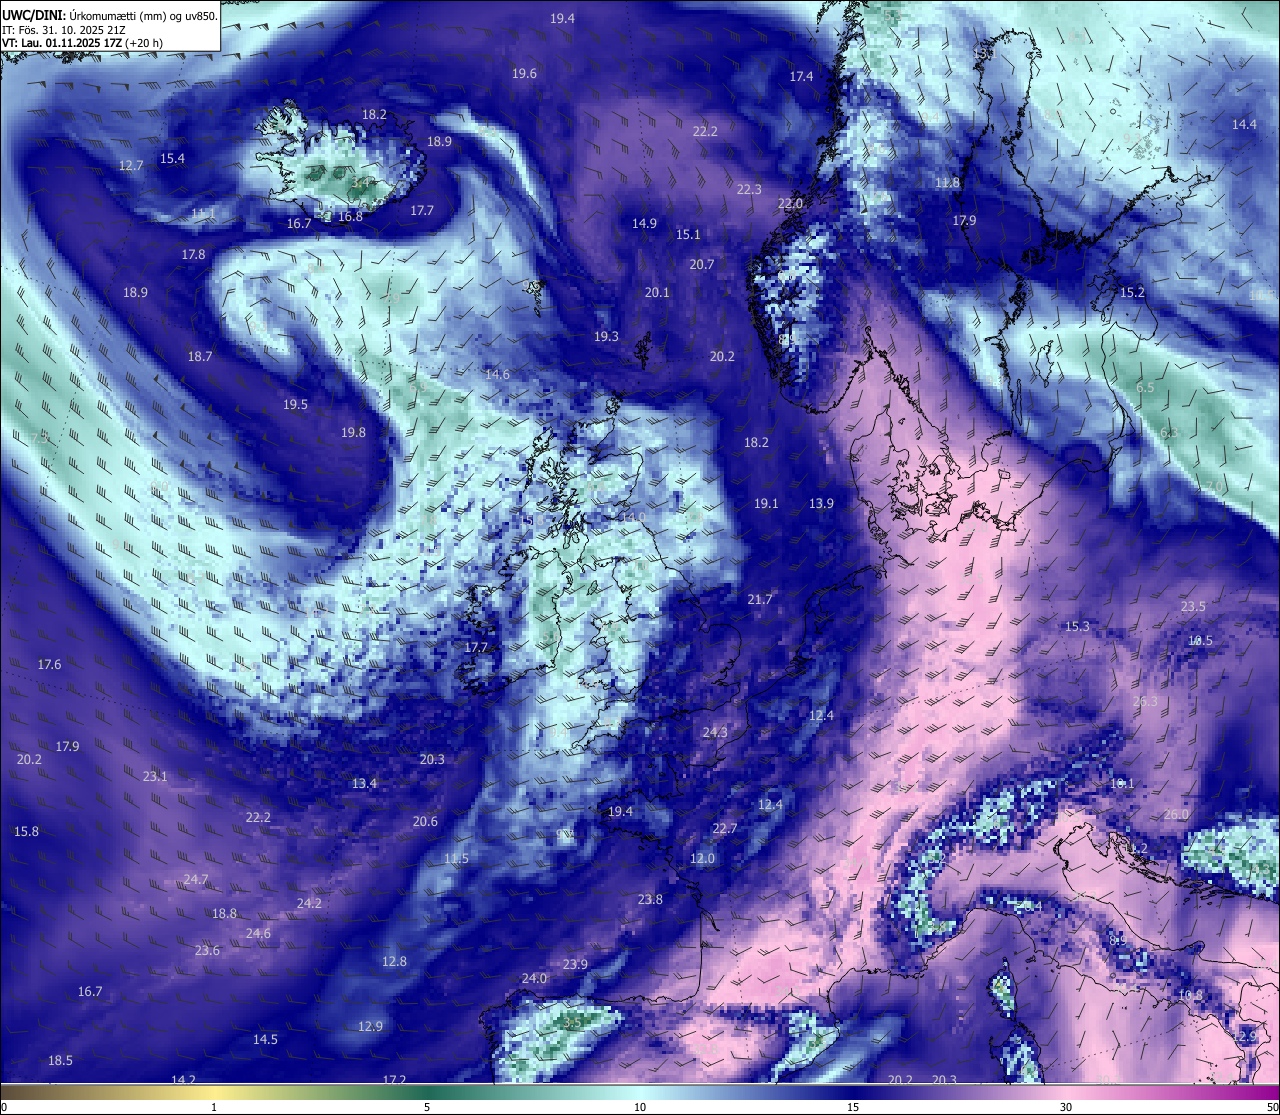
Task: Select the 12.0 value label
Action: [x=702, y=858]
